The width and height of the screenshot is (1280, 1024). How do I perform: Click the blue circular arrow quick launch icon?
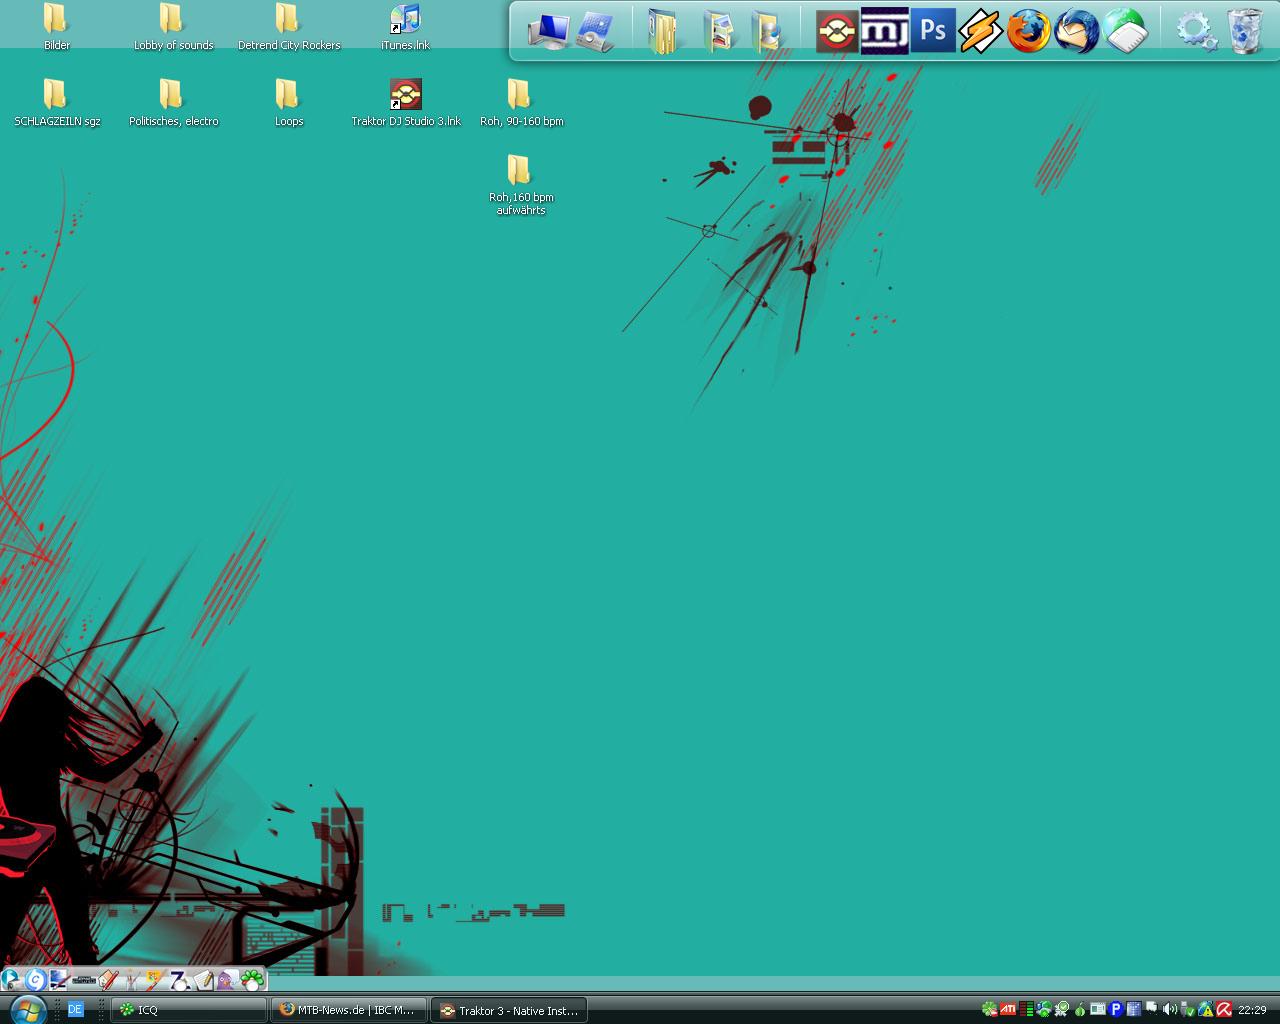tap(36, 980)
